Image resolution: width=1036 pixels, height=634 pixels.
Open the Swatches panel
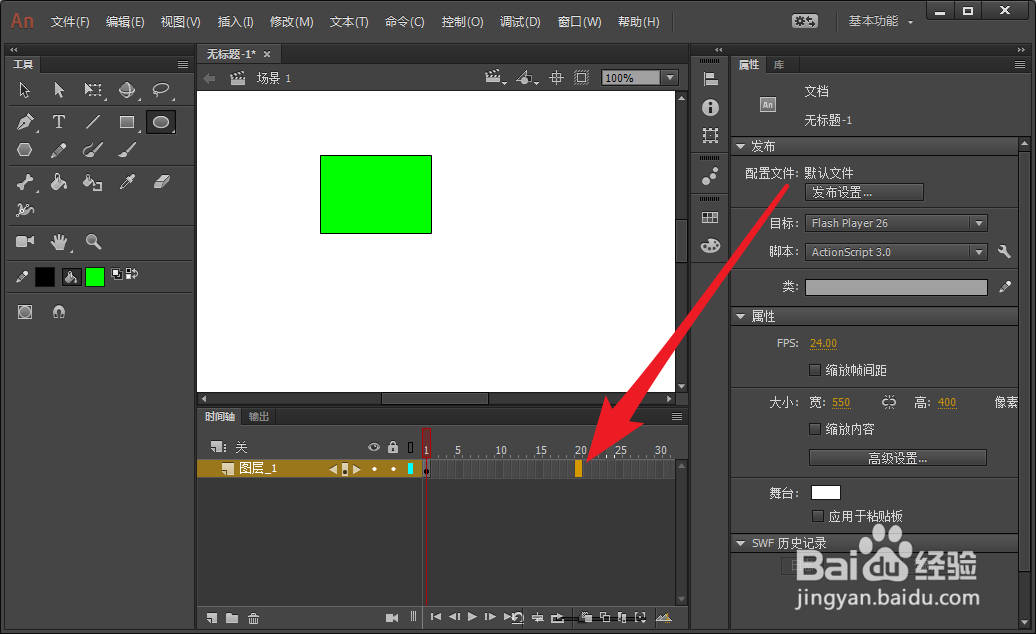coord(709,217)
